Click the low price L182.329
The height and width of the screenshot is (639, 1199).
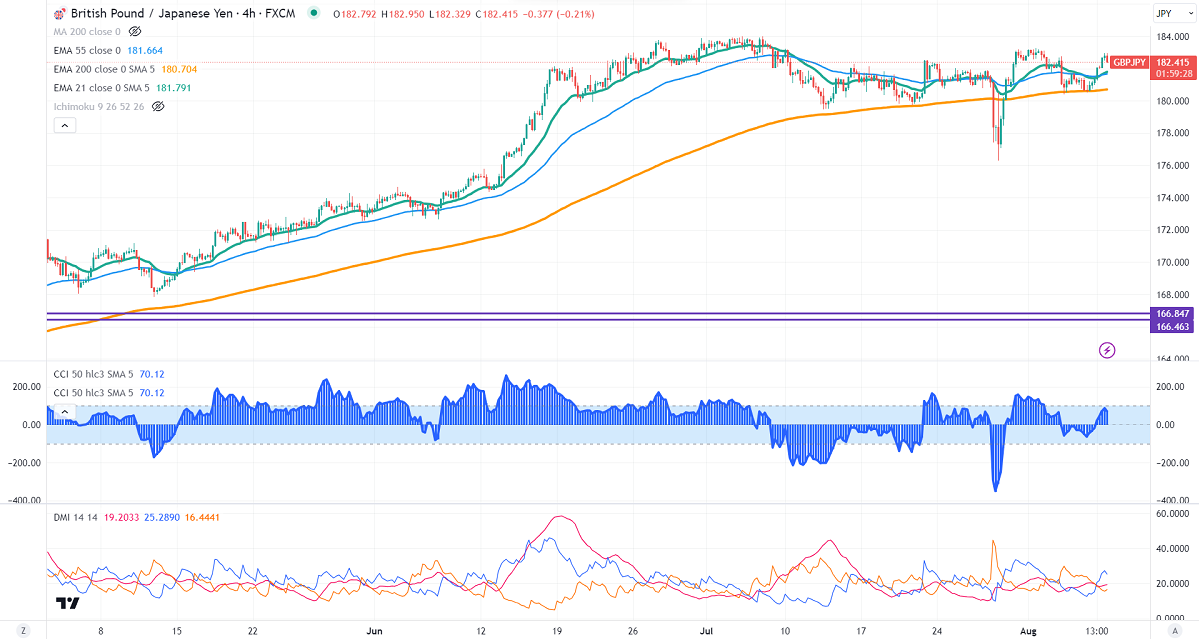pyautogui.click(x=450, y=14)
